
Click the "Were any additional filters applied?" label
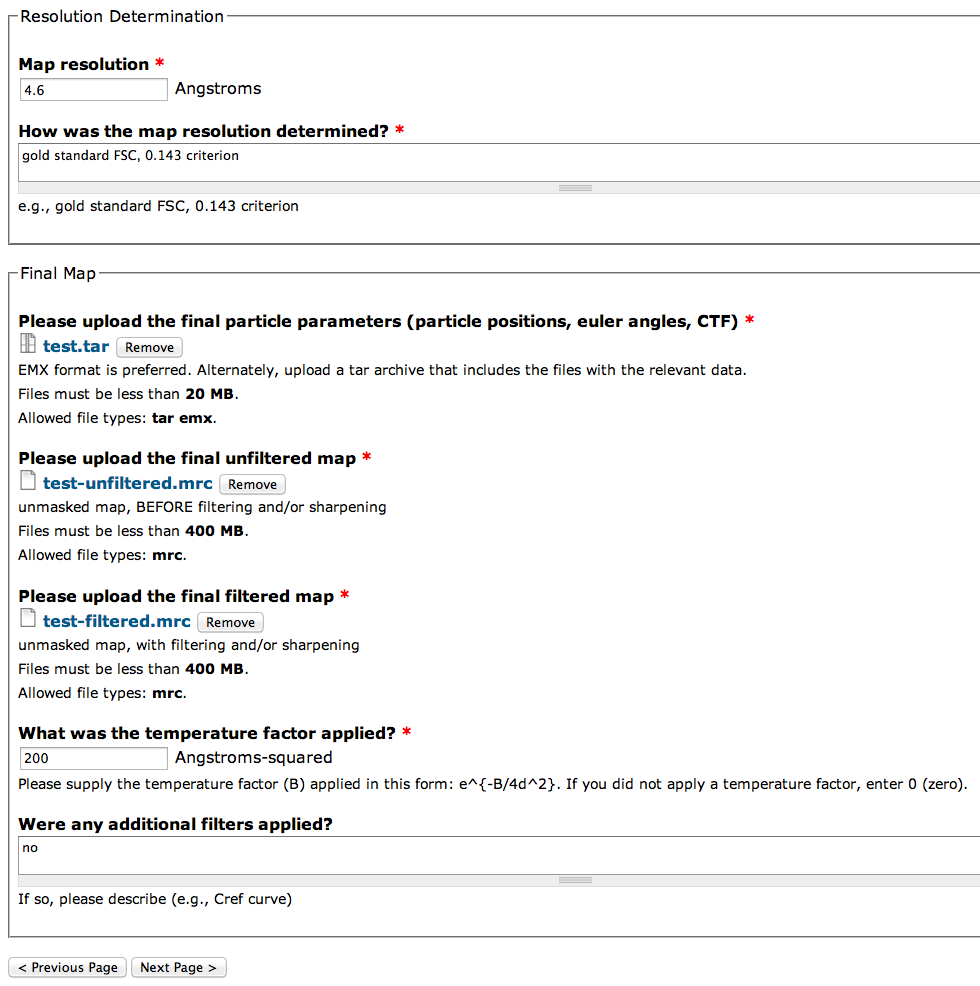pyautogui.click(x=175, y=824)
